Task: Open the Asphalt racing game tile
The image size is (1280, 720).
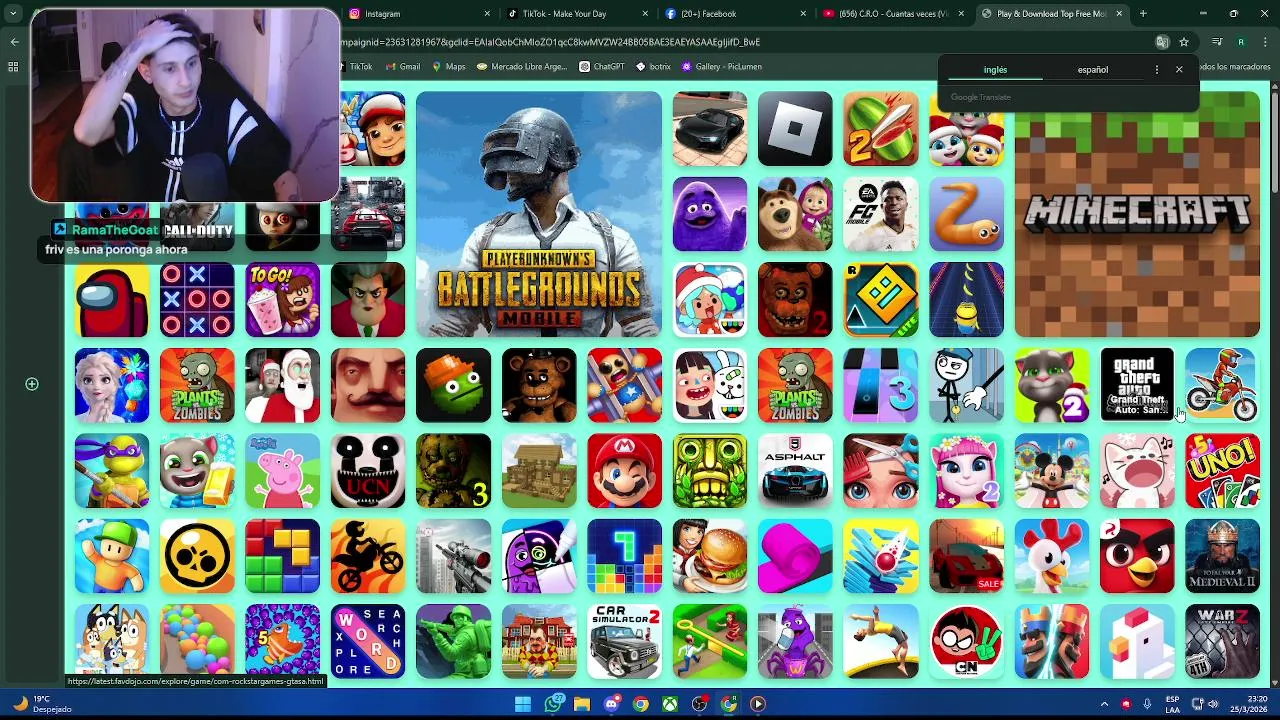Action: 795,471
